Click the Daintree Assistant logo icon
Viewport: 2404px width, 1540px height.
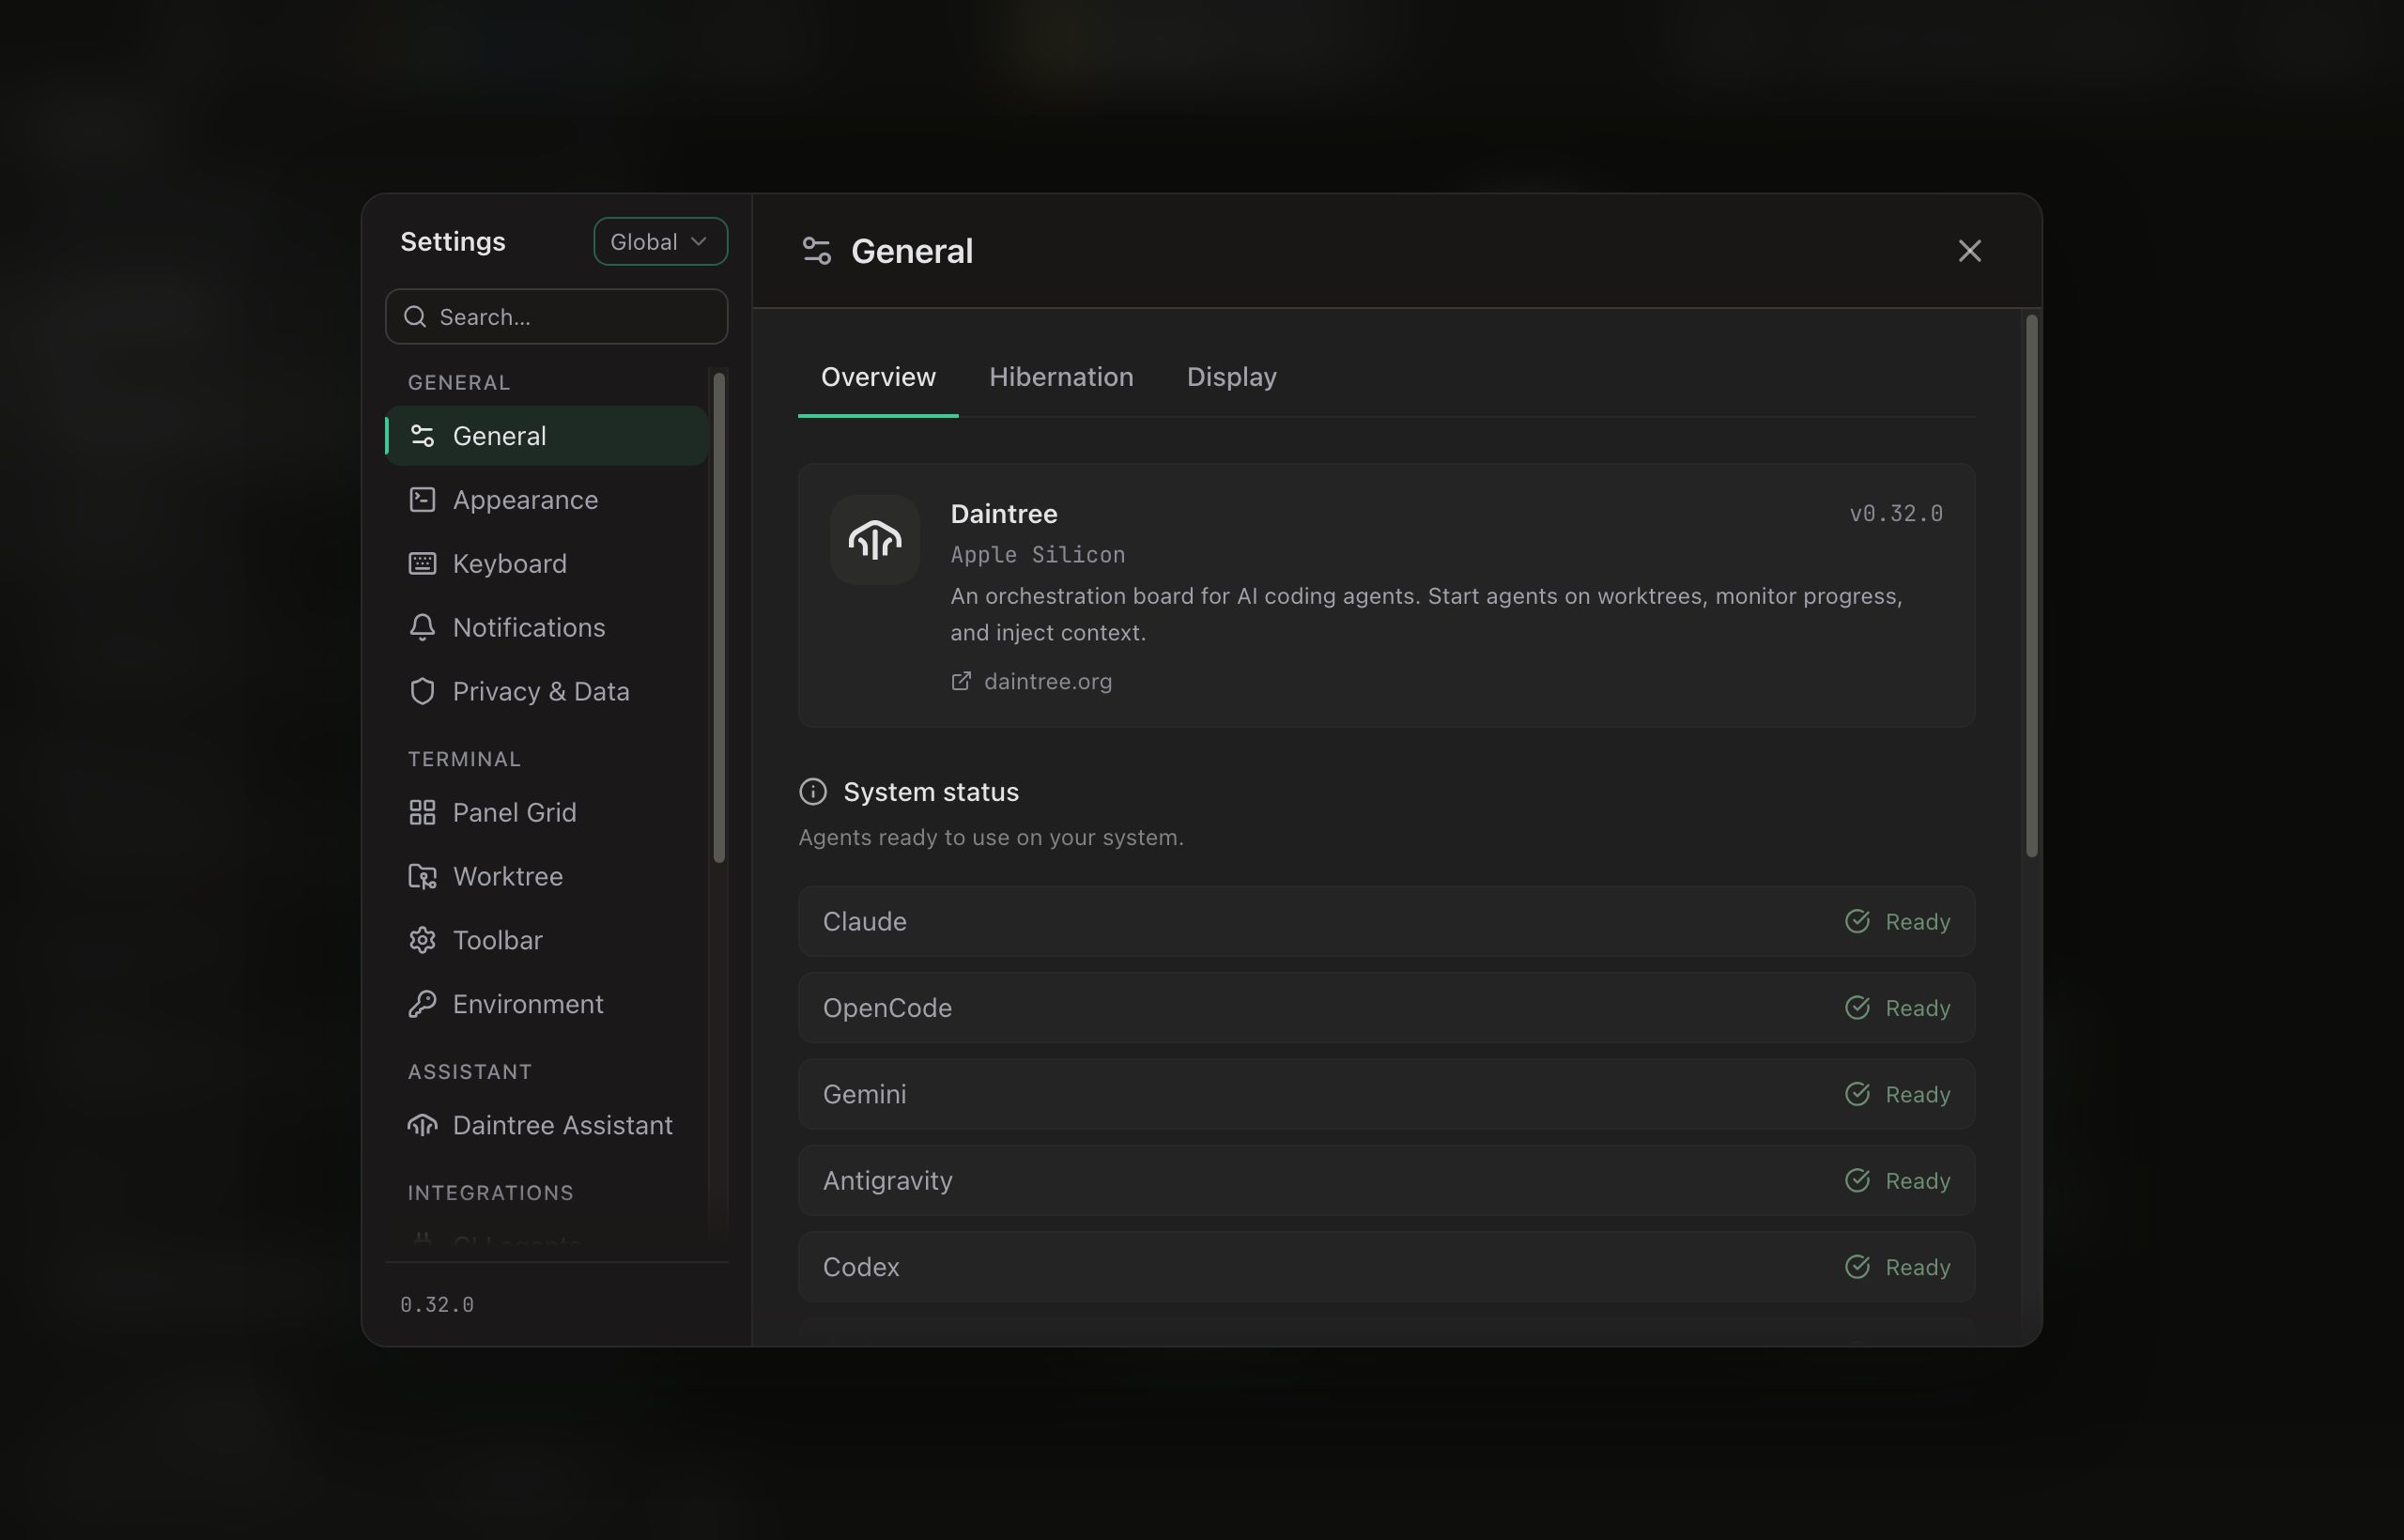(x=422, y=1126)
